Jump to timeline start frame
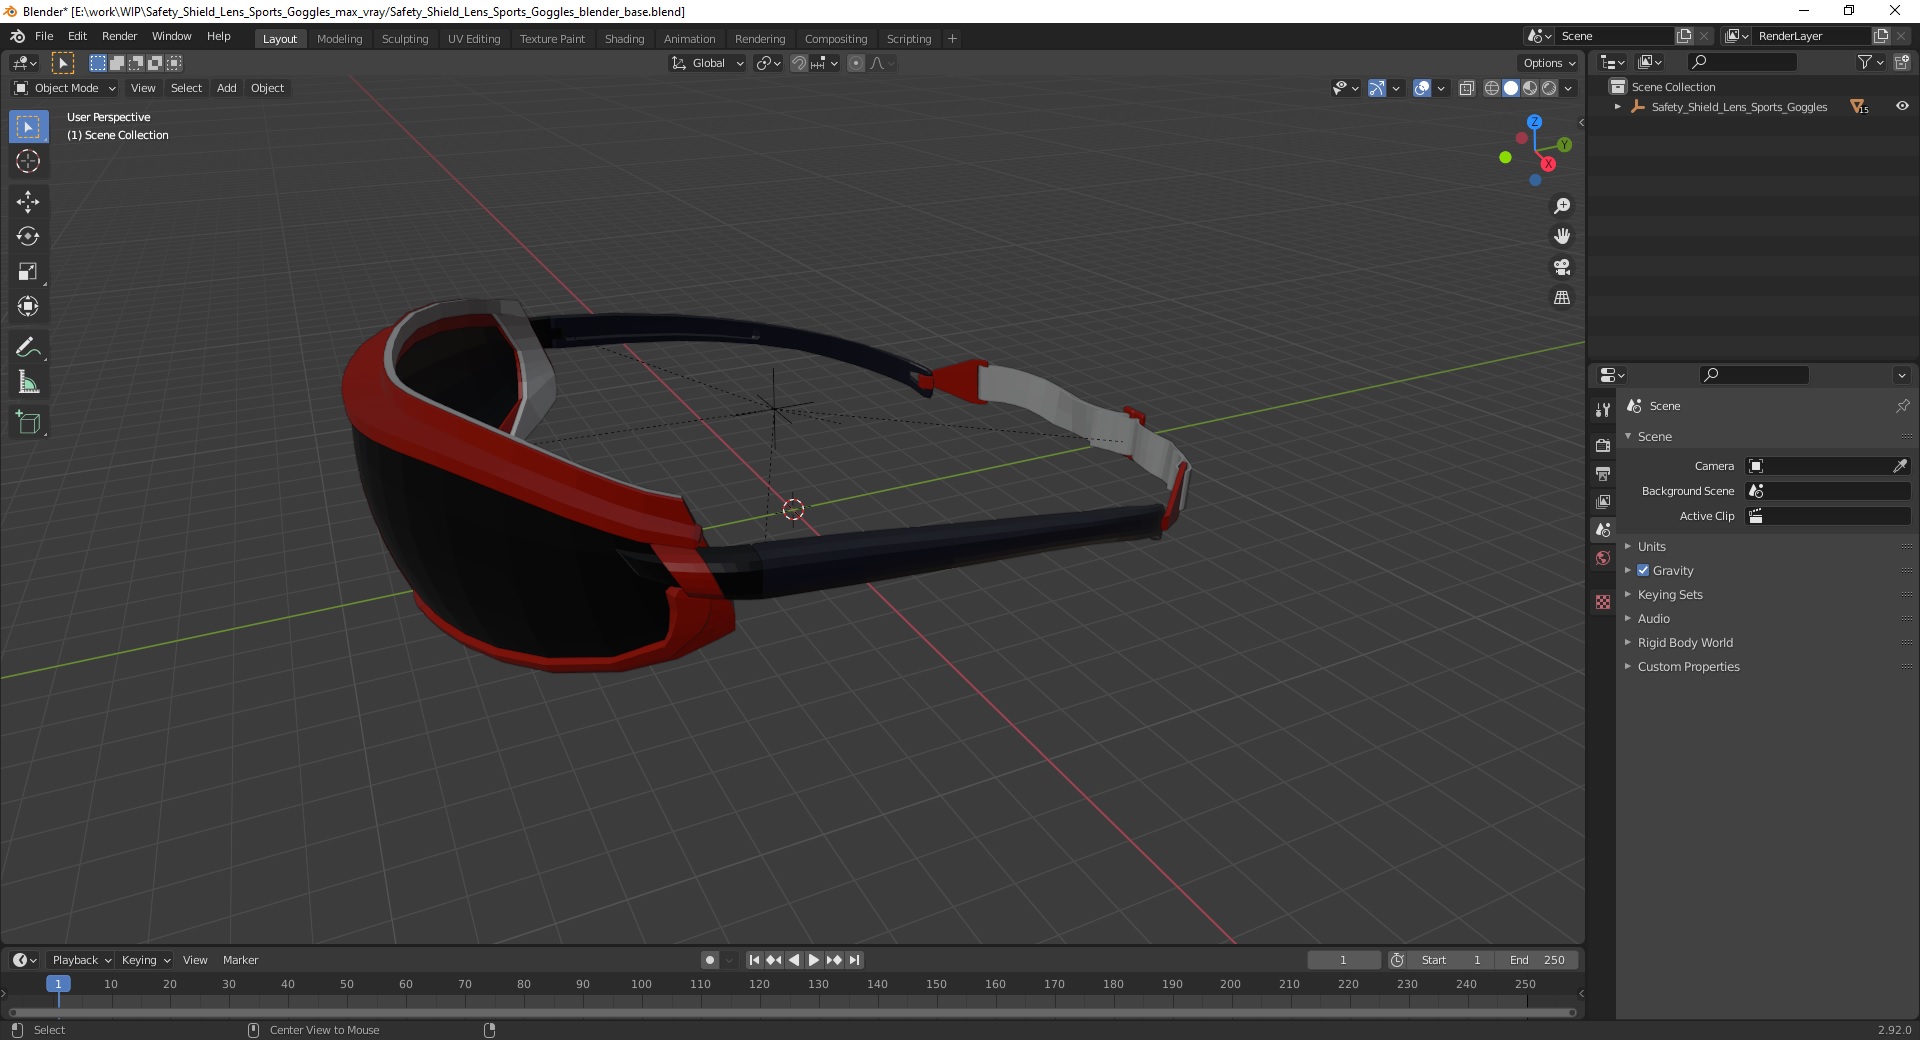This screenshot has height=1040, width=1920. point(754,960)
